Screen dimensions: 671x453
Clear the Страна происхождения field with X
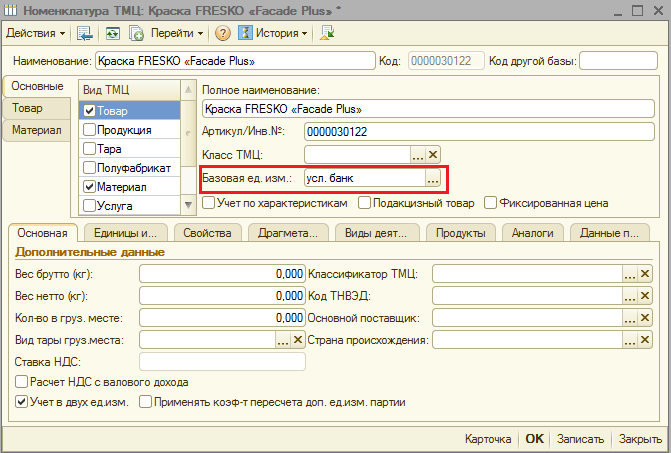pos(646,340)
